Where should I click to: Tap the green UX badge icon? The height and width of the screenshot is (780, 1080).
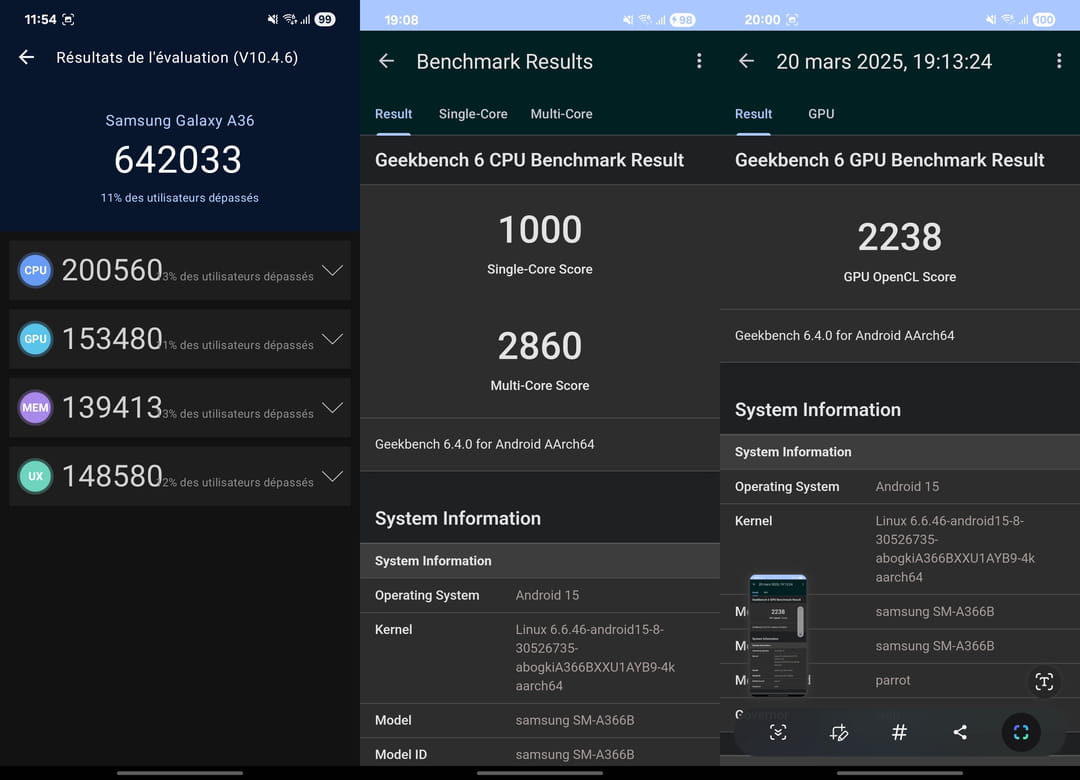pos(35,476)
